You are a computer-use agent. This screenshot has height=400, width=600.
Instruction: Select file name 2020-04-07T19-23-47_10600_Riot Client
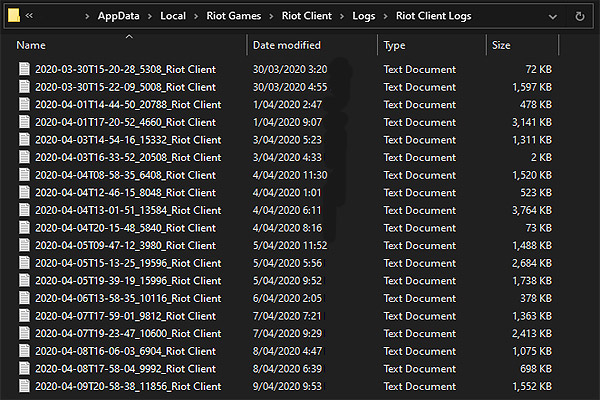[128, 333]
